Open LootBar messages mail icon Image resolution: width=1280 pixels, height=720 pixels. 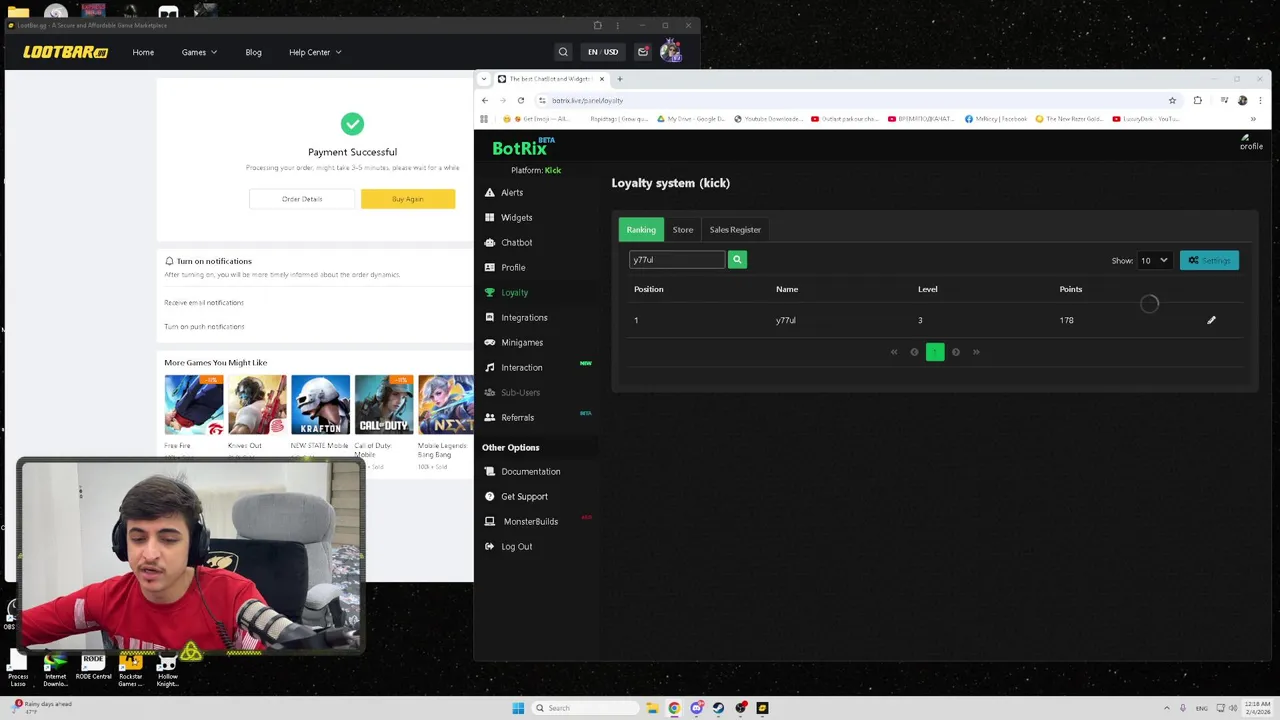(x=643, y=52)
